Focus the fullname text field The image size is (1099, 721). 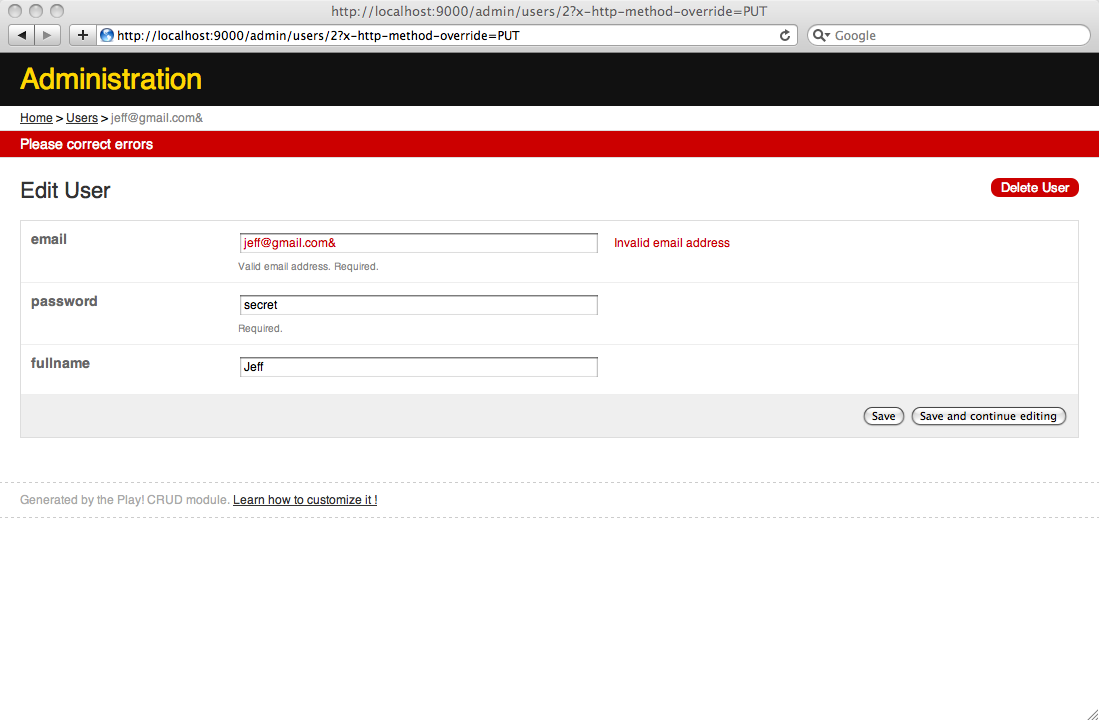pos(418,367)
